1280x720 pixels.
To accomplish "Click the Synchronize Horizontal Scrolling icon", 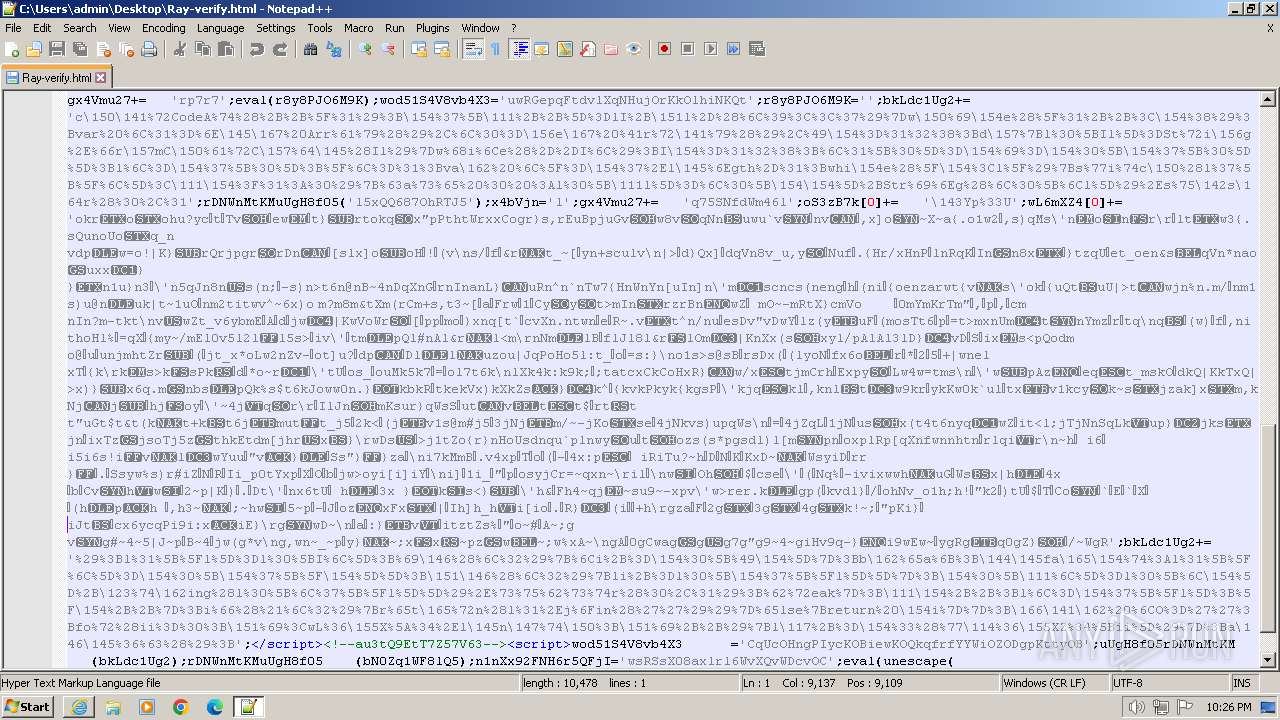I will 442,49.
